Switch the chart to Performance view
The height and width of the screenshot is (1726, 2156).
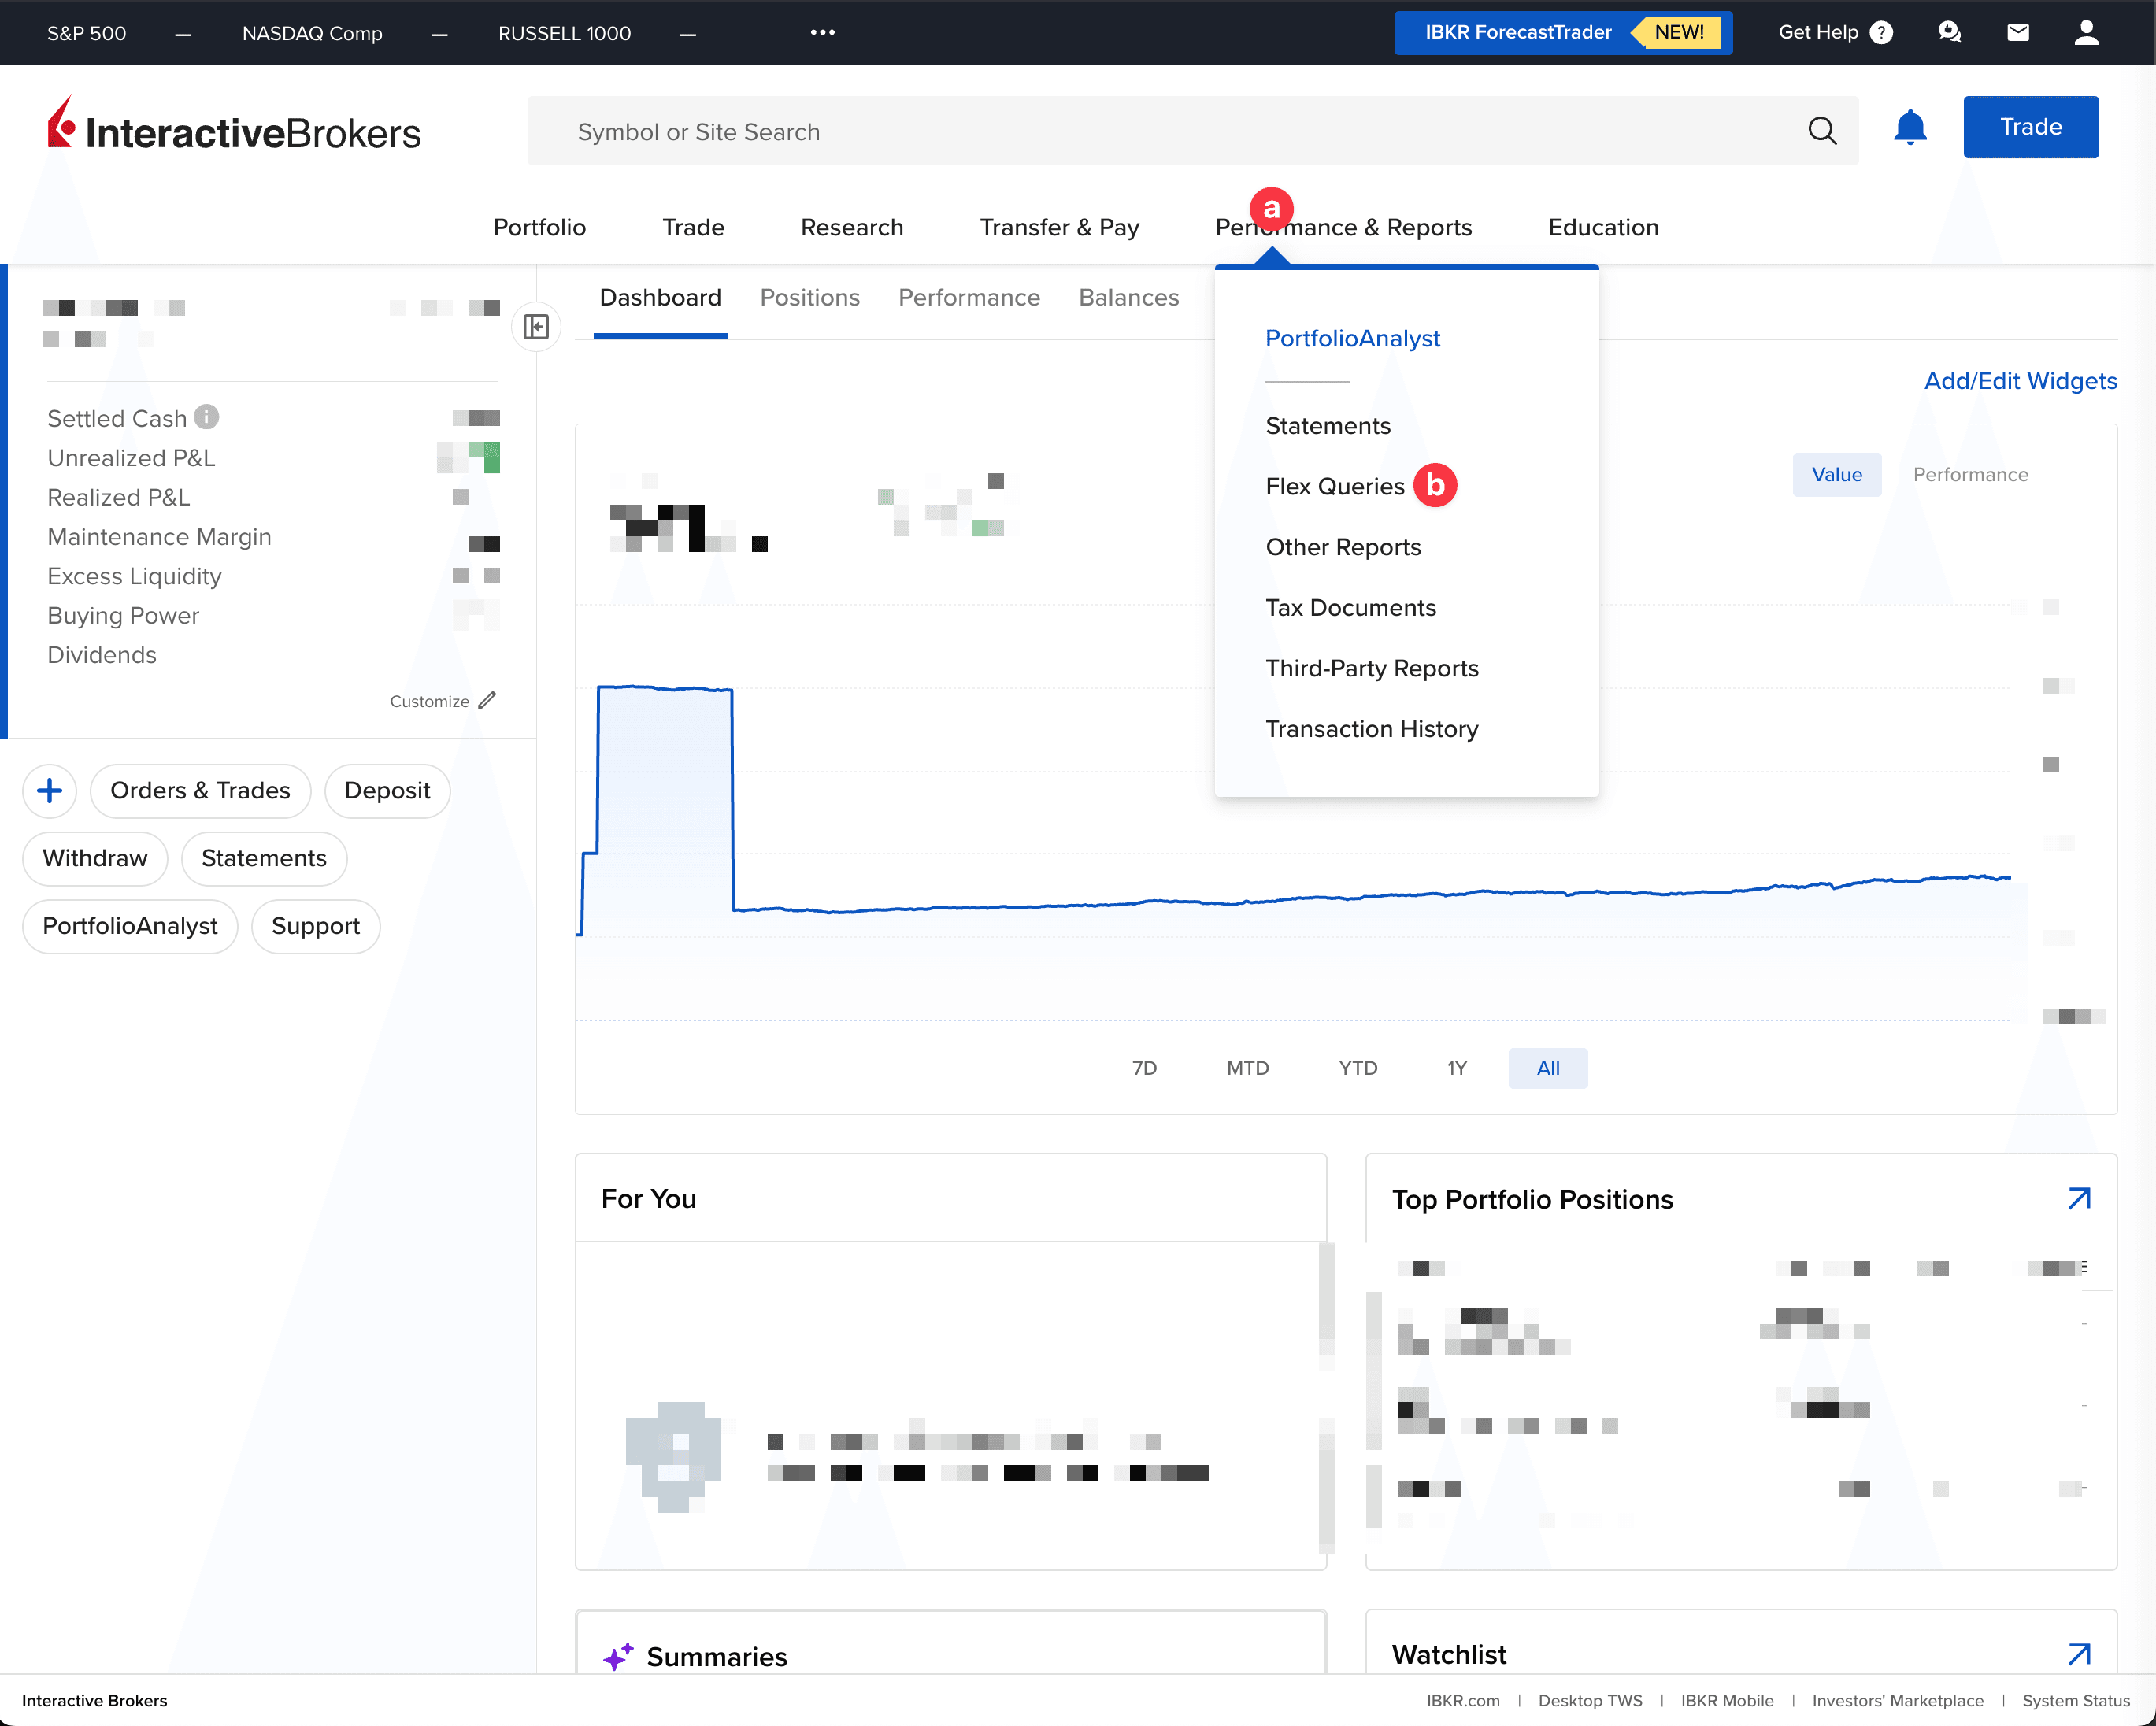pyautogui.click(x=1969, y=475)
